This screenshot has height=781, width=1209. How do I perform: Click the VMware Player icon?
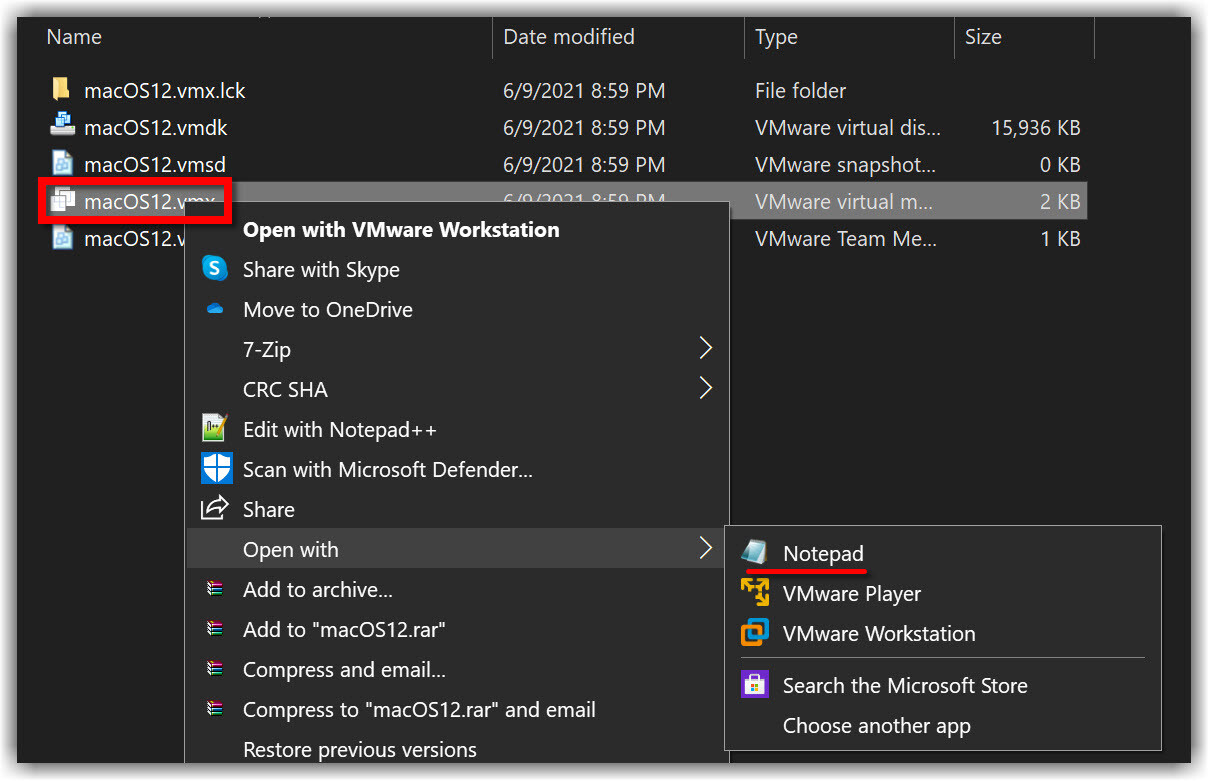[x=755, y=592]
